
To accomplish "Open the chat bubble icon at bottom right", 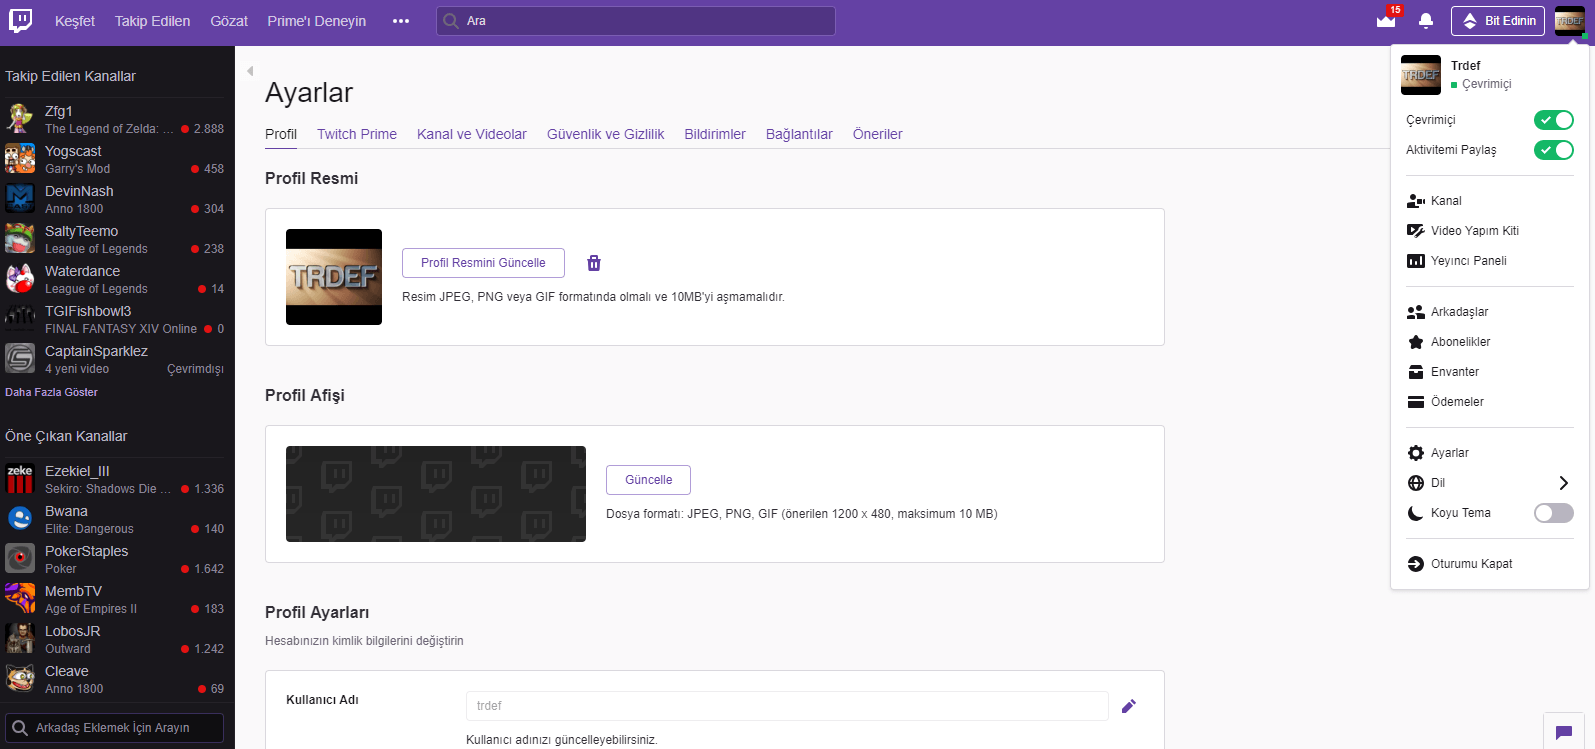I will 1564,732.
